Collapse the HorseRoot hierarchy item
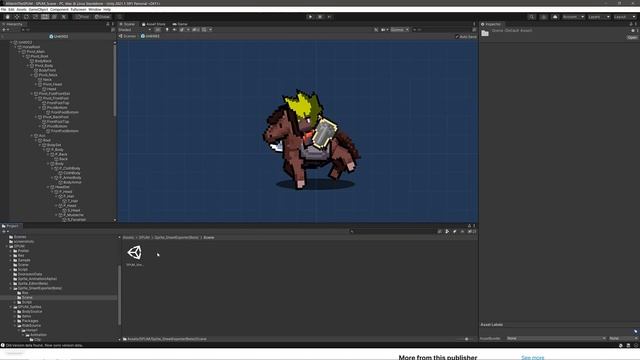640x360 pixels. tap(16, 47)
